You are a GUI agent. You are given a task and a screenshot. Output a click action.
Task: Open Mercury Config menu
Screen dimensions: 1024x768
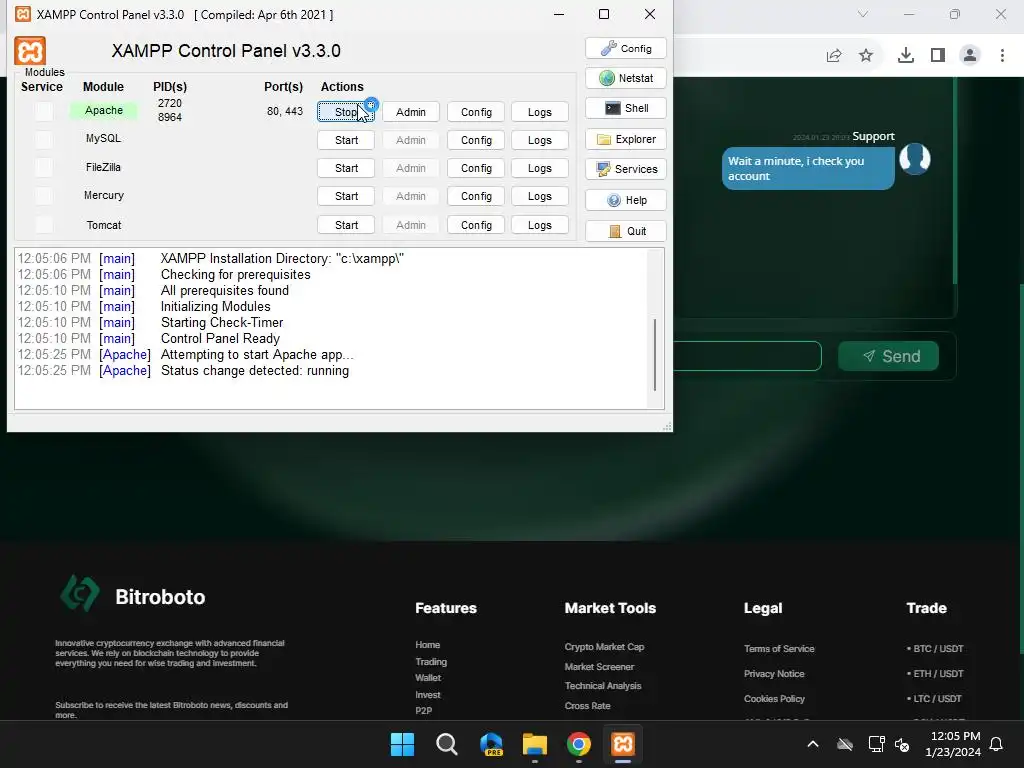point(476,196)
